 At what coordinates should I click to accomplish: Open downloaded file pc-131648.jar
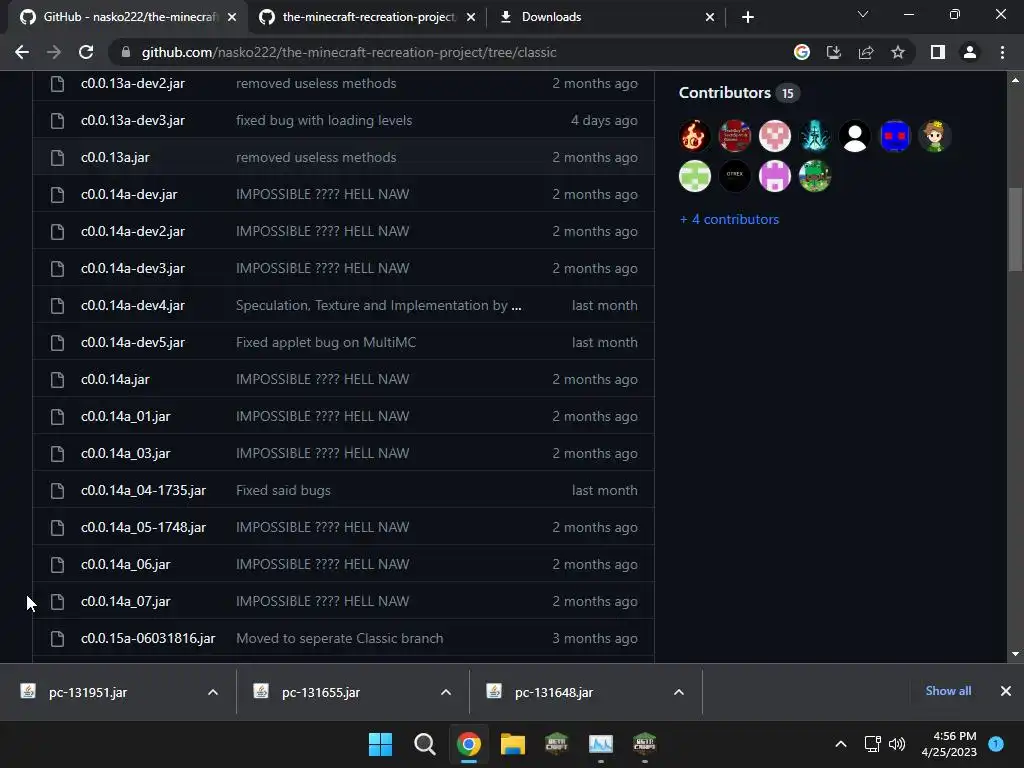[554, 693]
